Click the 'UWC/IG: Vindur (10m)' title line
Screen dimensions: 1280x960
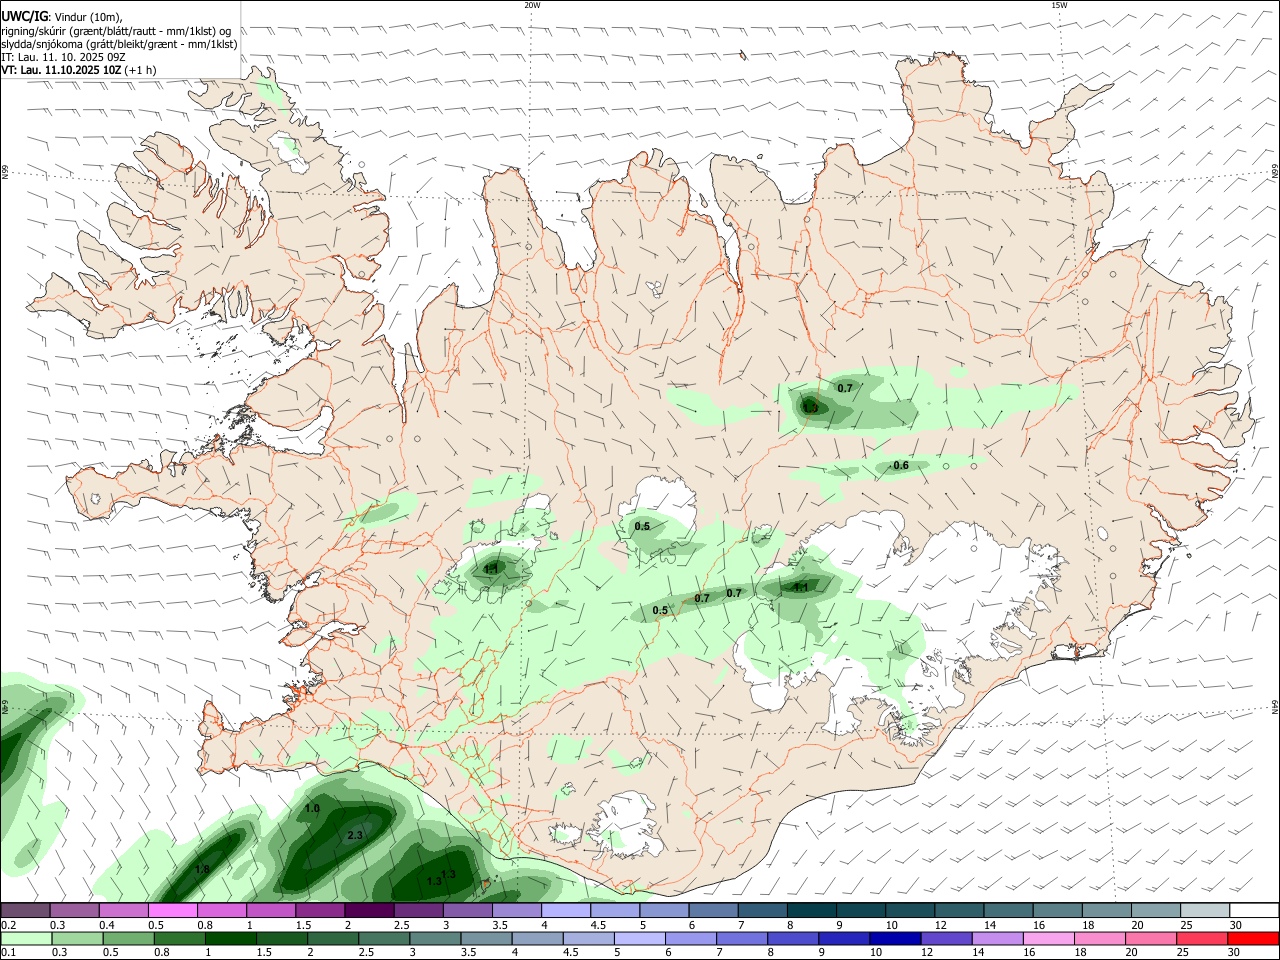(x=62, y=16)
